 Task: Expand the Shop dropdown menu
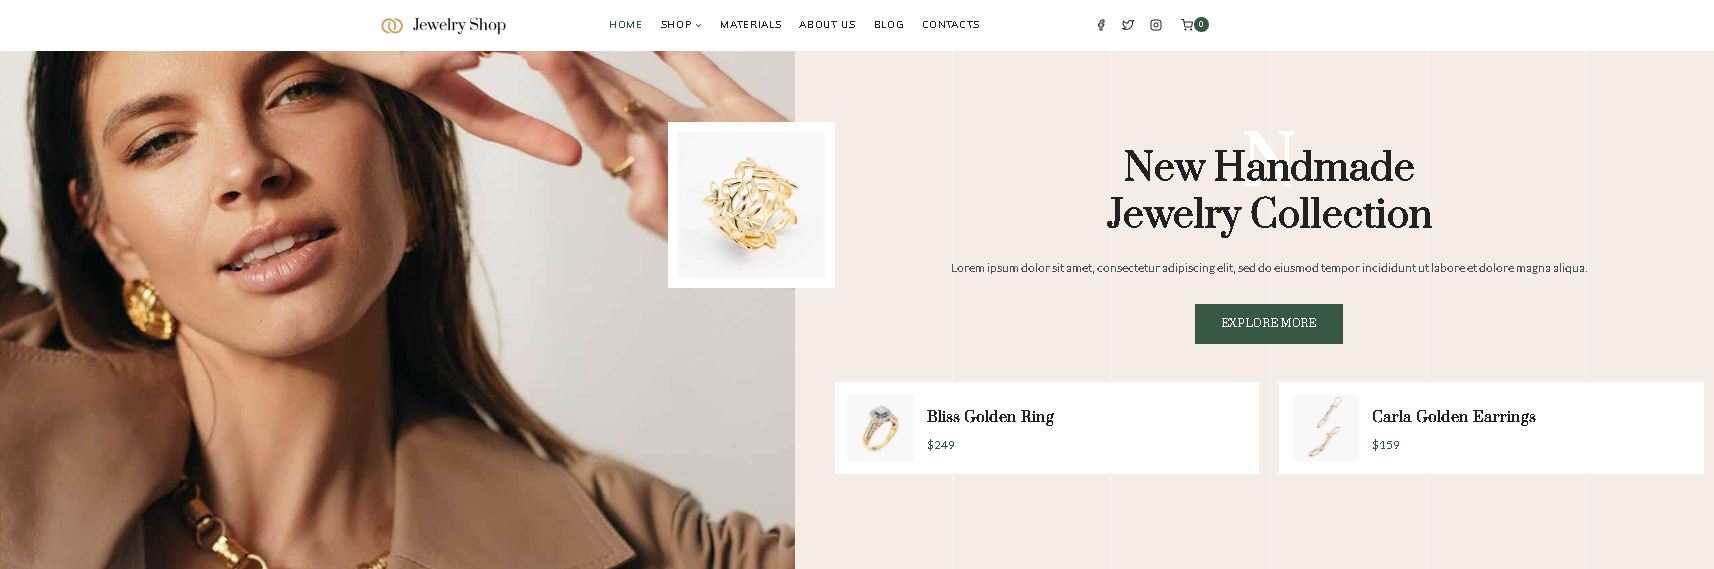click(681, 25)
